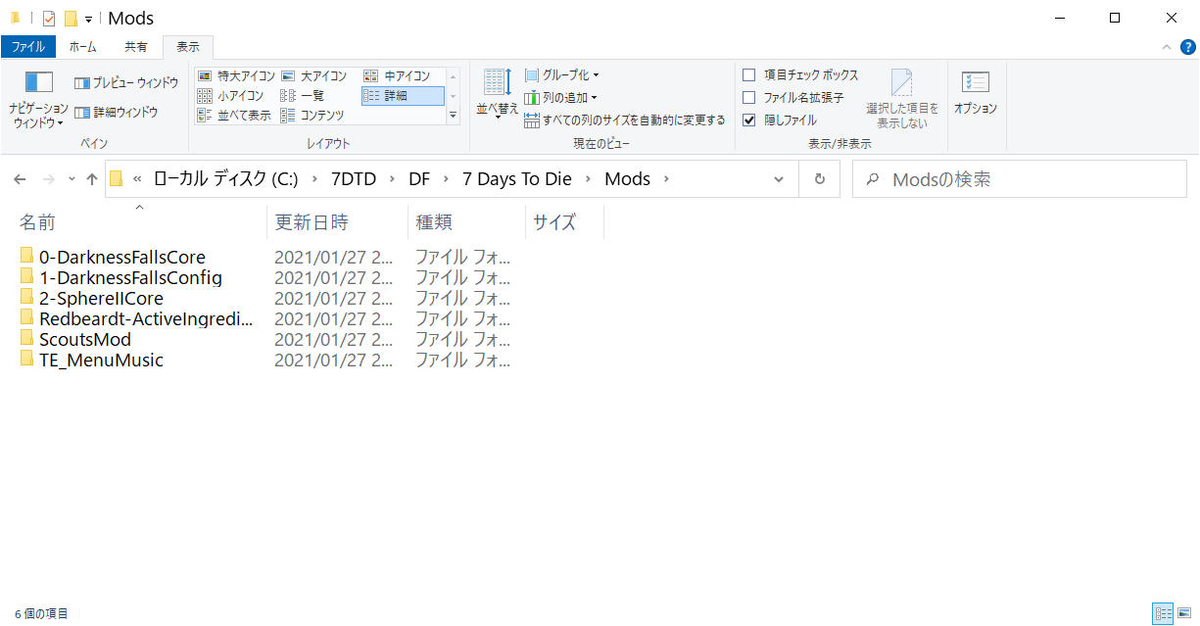Open the 列の追加 dropdown
This screenshot has width=1200, height=626.
tap(560, 97)
